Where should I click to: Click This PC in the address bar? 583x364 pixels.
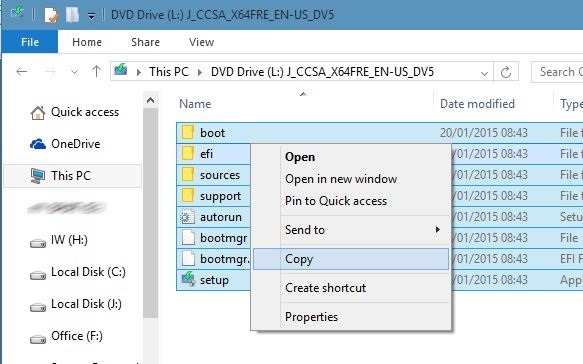pos(169,72)
